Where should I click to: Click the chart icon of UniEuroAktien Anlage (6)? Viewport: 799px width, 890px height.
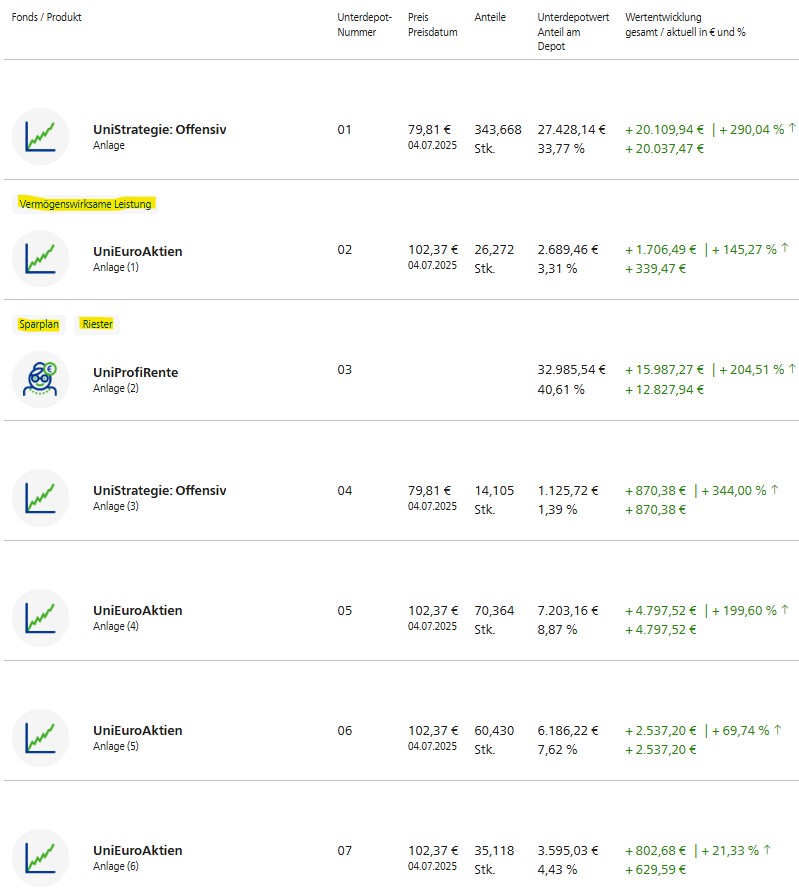click(40, 858)
